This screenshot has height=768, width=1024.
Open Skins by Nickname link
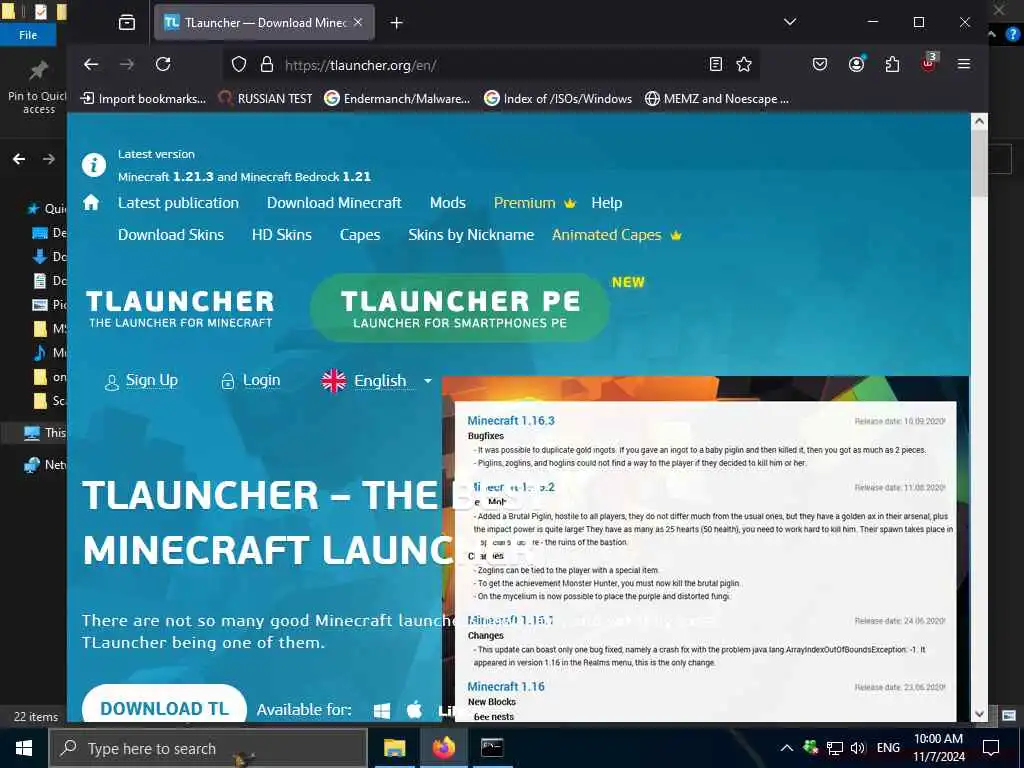click(x=471, y=234)
